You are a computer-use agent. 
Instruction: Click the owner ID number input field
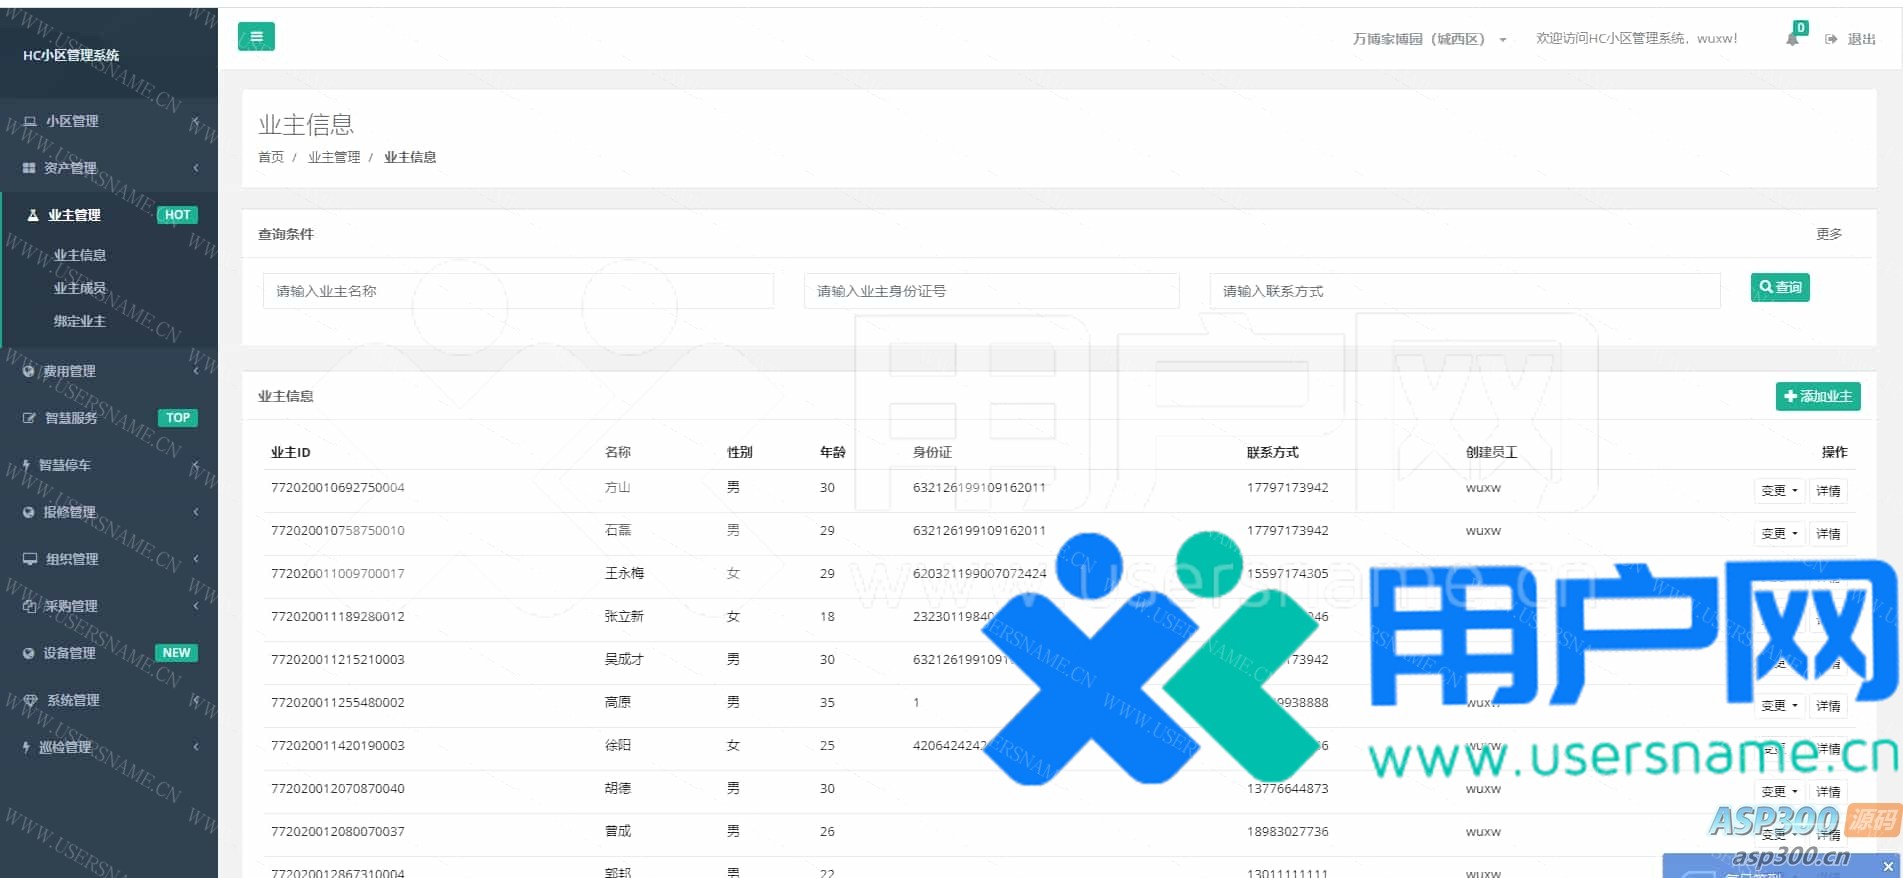[991, 291]
